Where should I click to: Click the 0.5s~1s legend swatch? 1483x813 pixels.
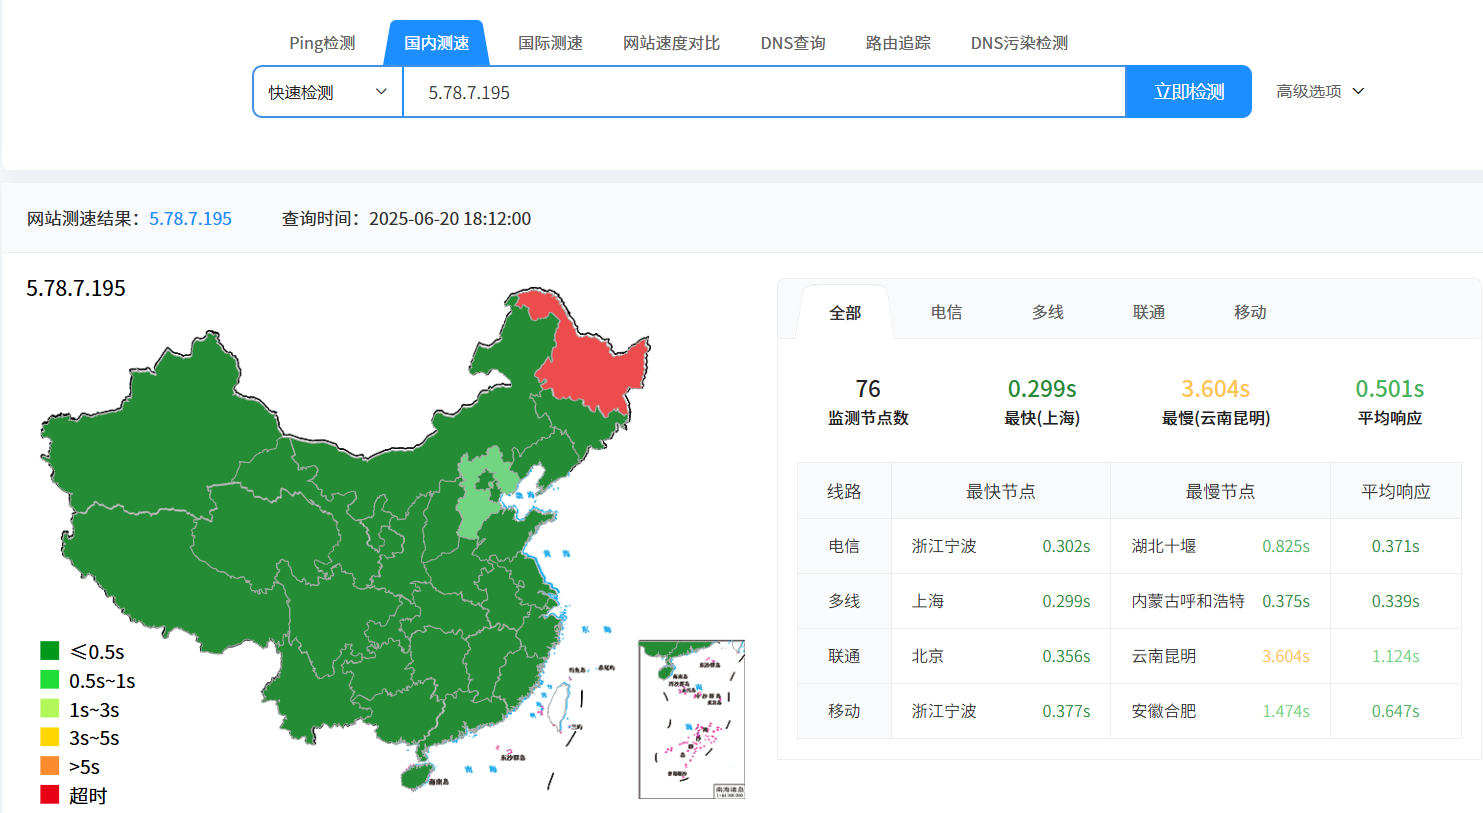tap(50, 680)
